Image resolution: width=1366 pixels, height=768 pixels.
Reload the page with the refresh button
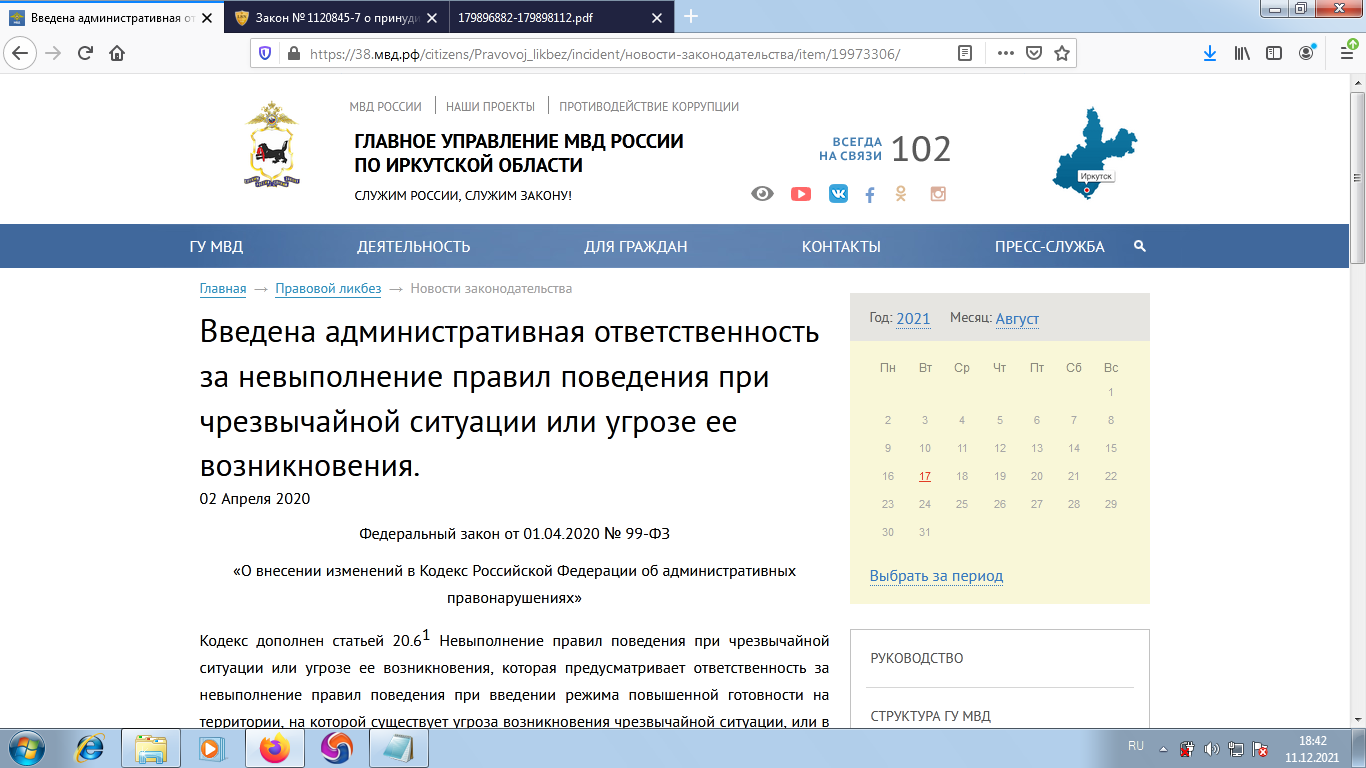[x=85, y=53]
